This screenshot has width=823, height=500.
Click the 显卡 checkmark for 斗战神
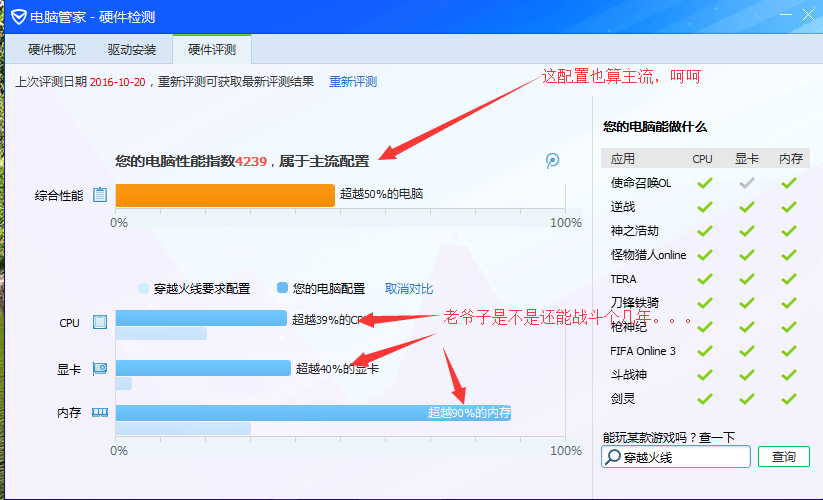[747, 375]
